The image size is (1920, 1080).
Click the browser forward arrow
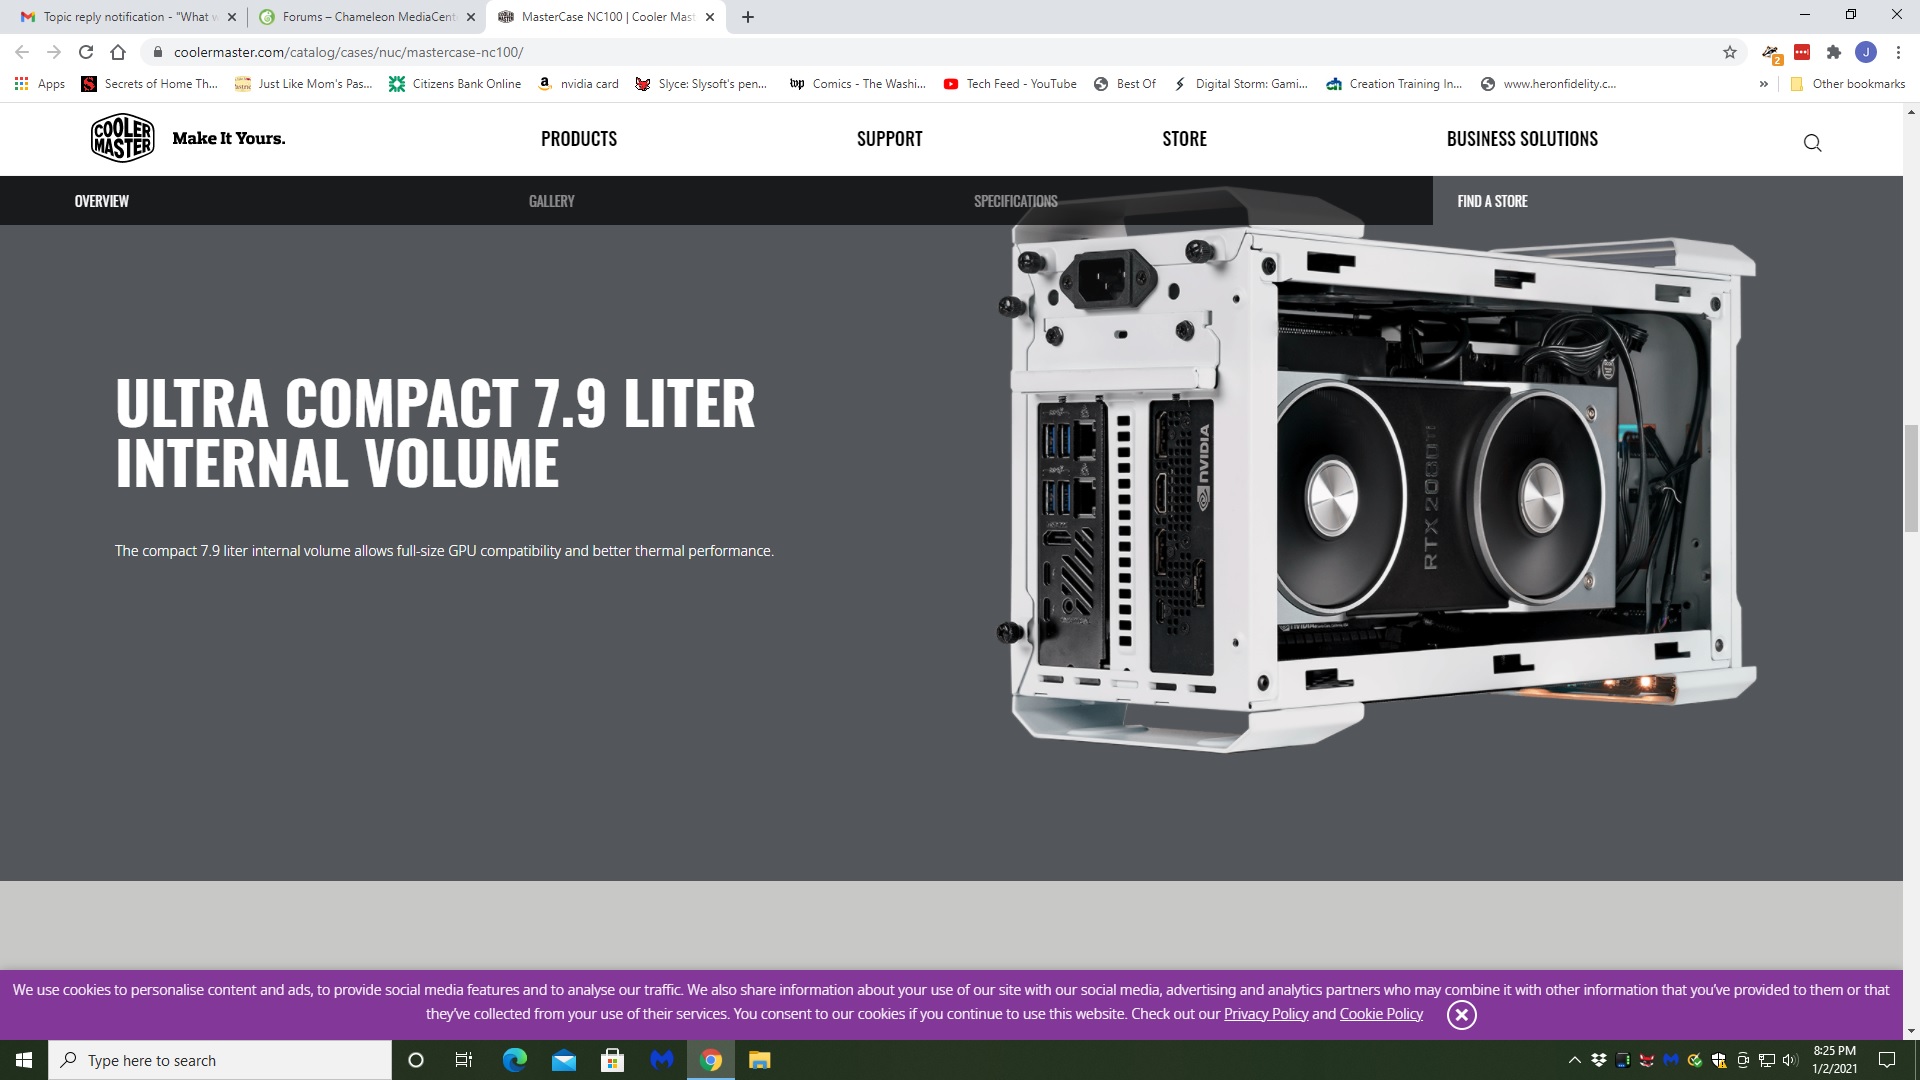[x=54, y=52]
